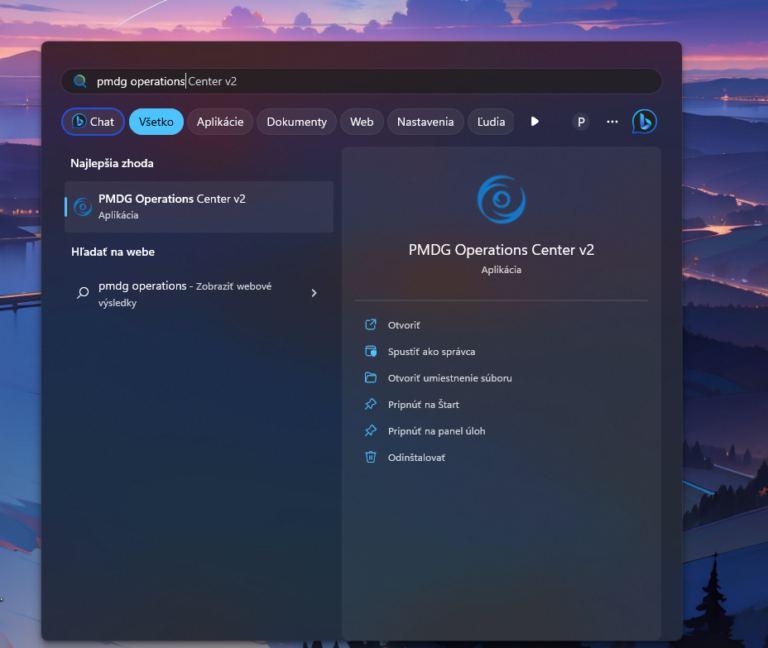Click the search text input field
This screenshot has height=648, width=768.
tap(361, 81)
